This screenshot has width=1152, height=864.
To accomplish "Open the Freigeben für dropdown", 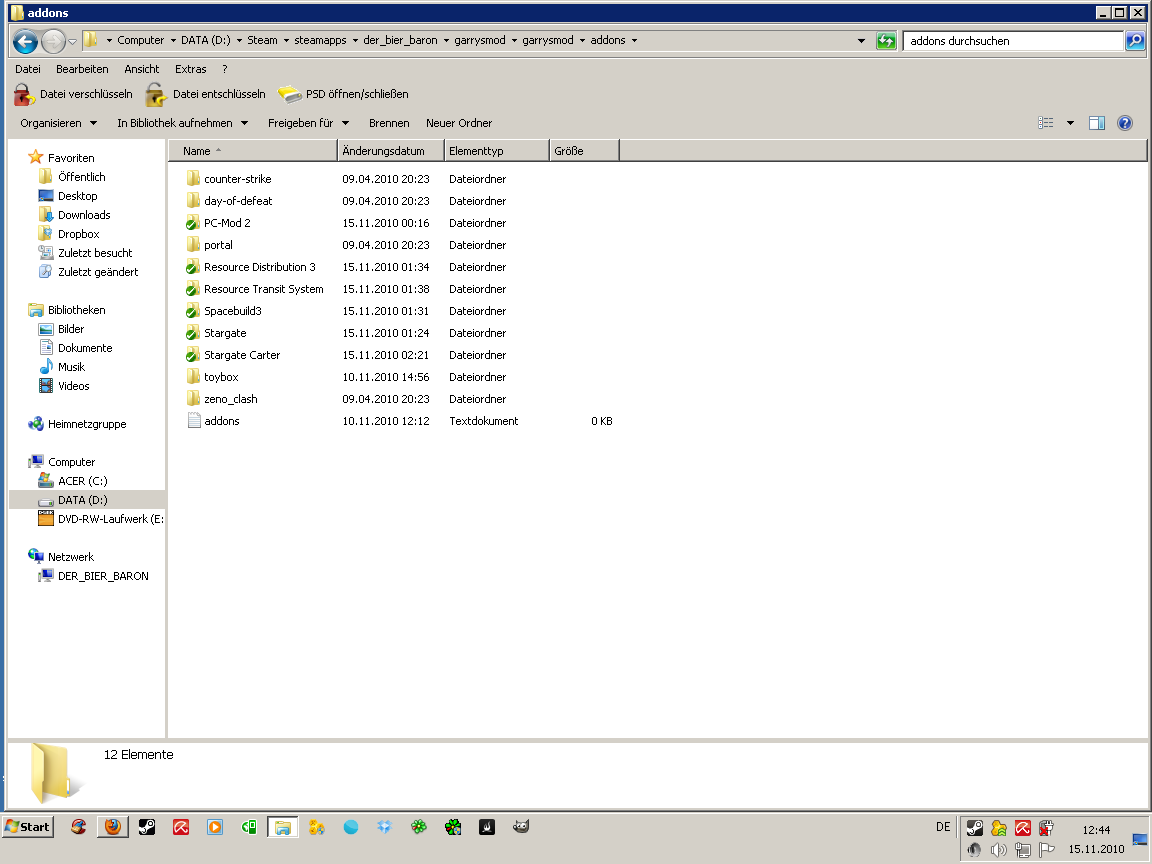I will (x=308, y=123).
